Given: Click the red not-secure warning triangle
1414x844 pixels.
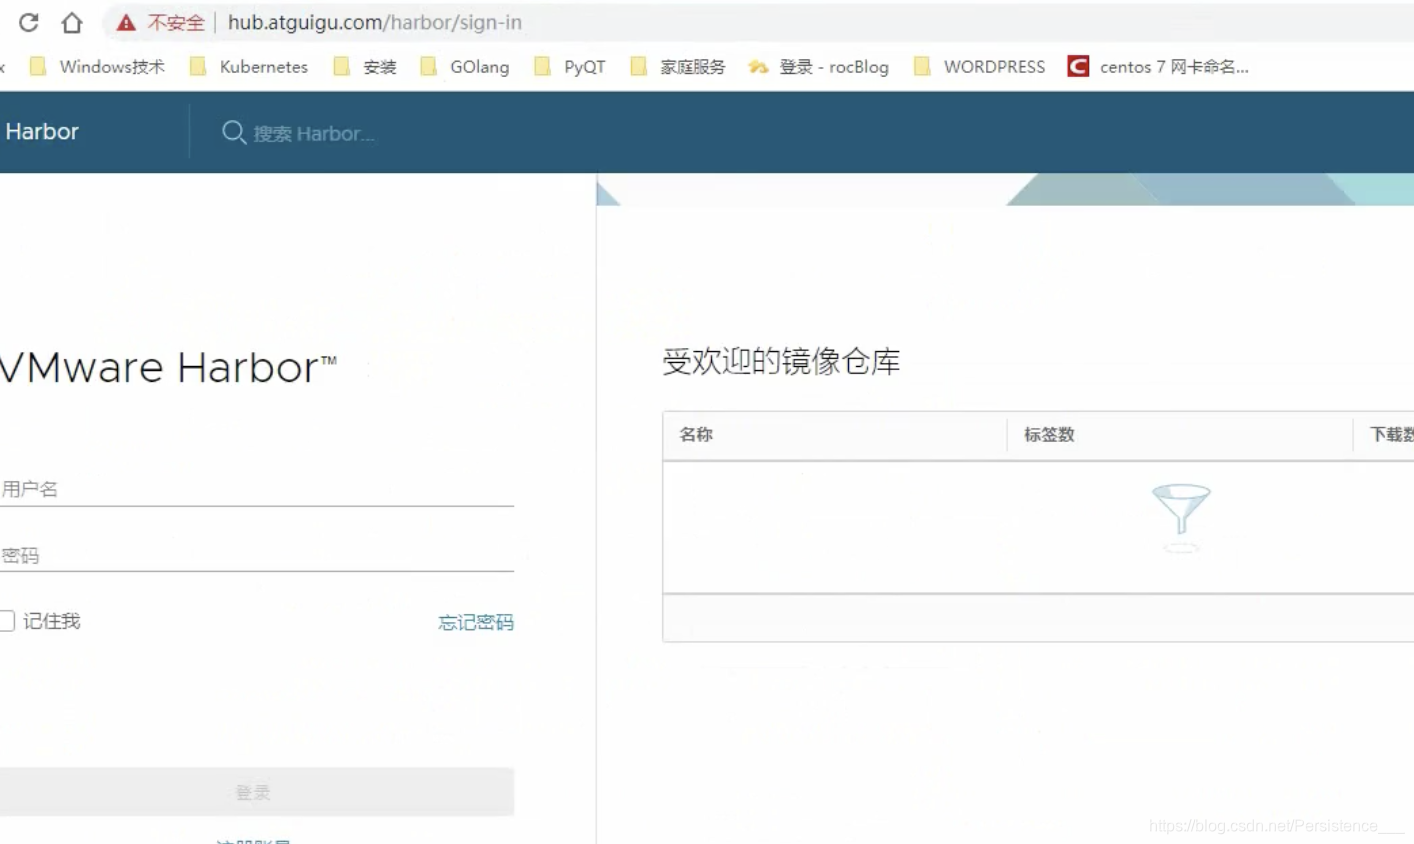Looking at the screenshot, I should [x=126, y=22].
